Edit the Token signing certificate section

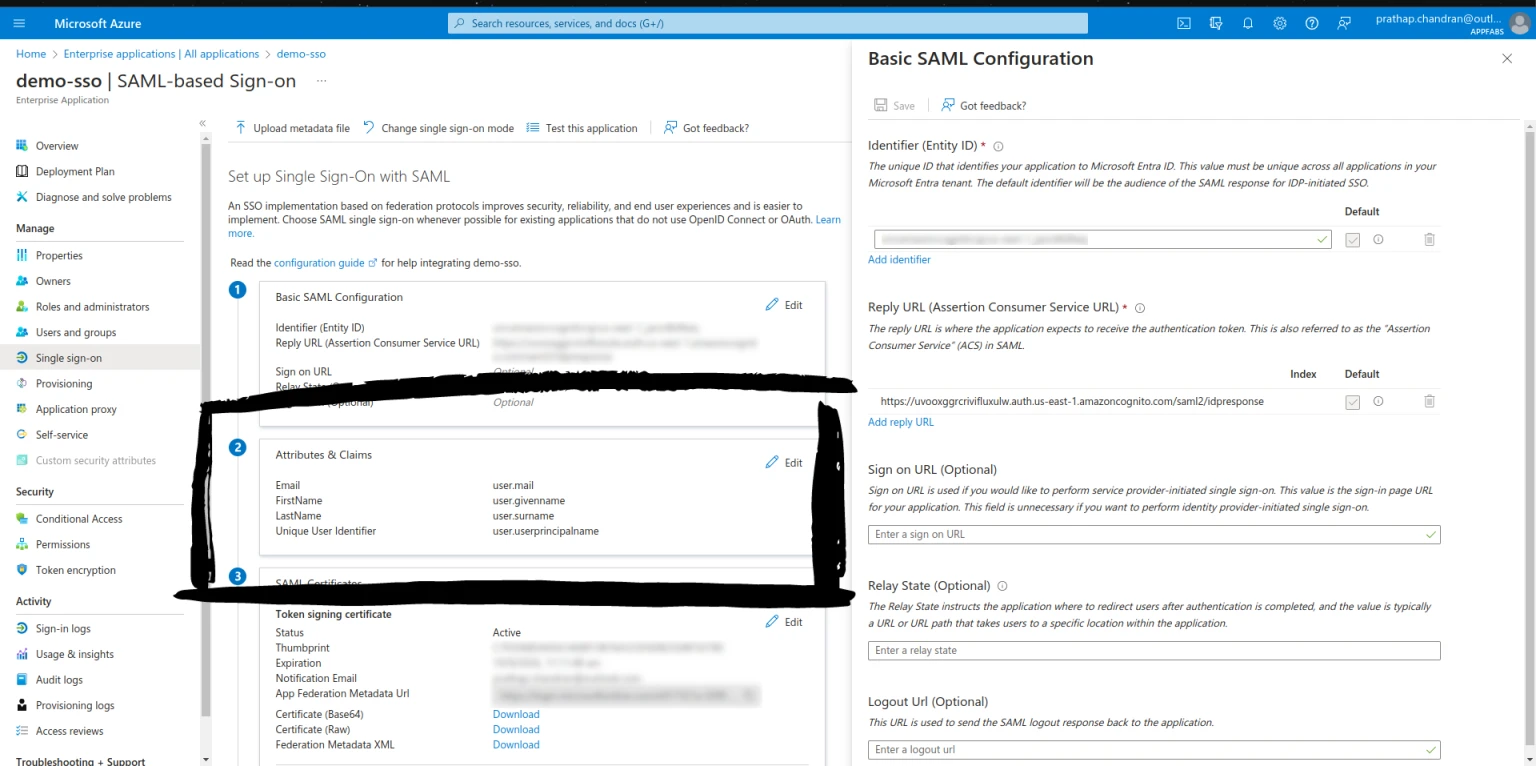pyautogui.click(x=784, y=622)
